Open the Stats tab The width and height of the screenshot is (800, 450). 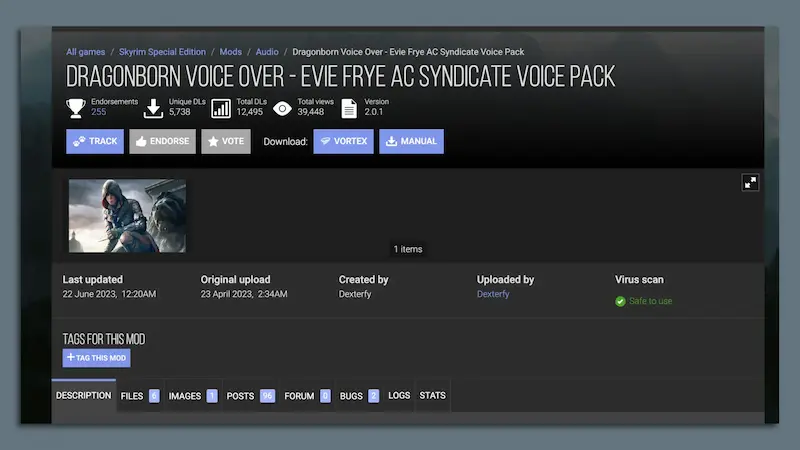point(432,396)
